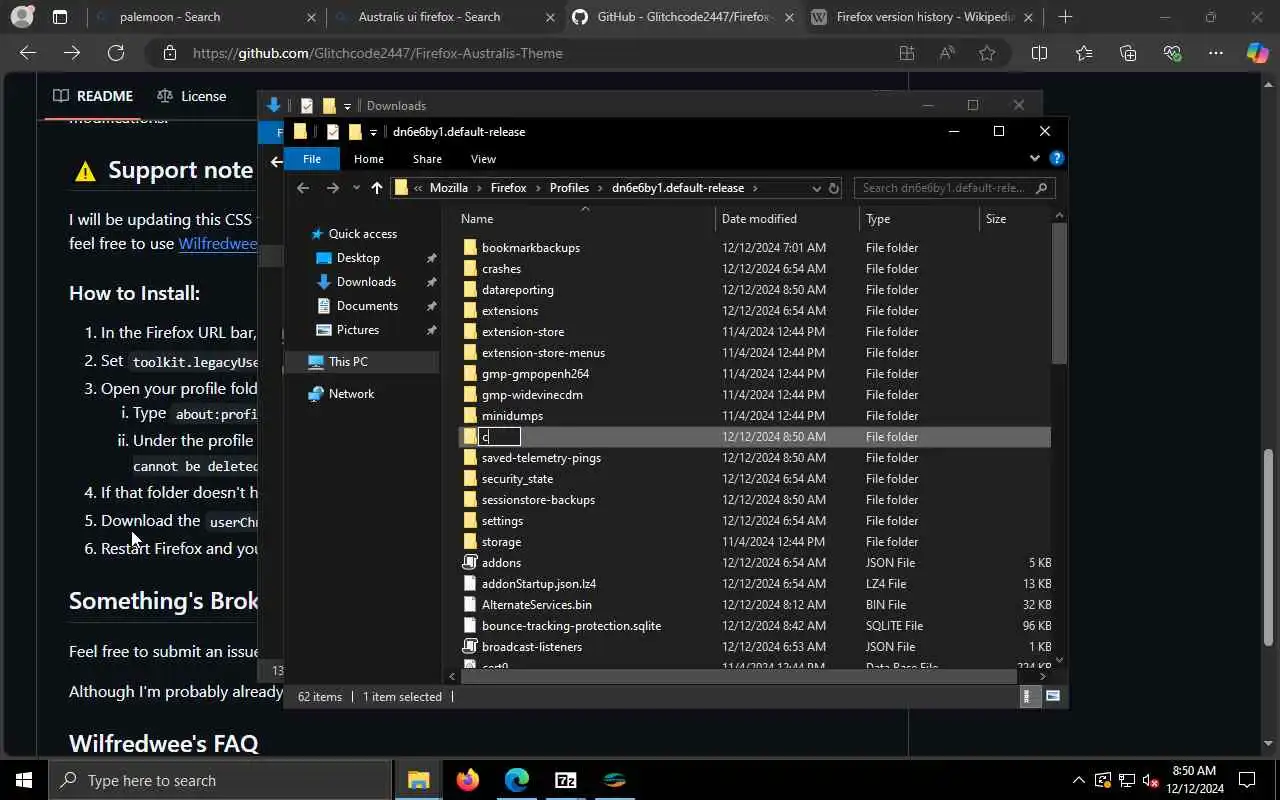Image resolution: width=1280 pixels, height=800 pixels.
Task: Open Desktop in navigation pane
Action: click(x=358, y=257)
